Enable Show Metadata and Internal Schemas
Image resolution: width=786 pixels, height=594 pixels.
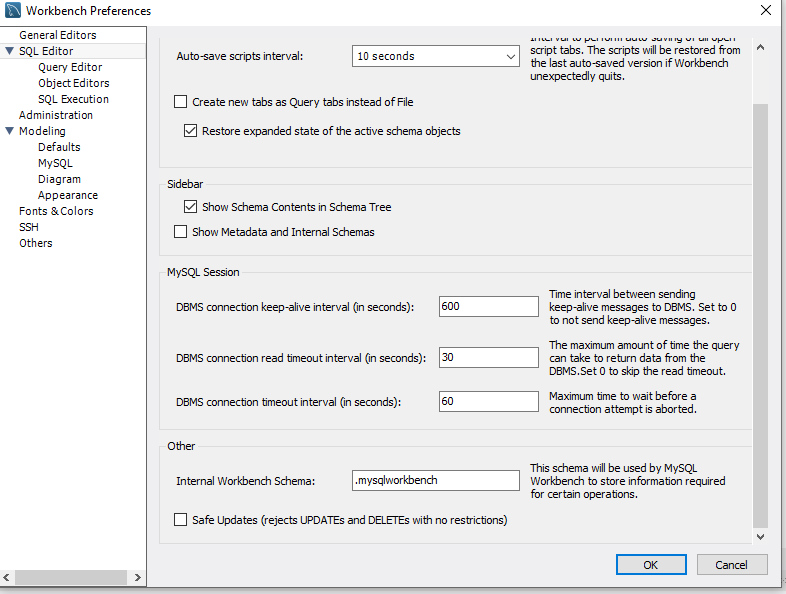click(x=180, y=232)
